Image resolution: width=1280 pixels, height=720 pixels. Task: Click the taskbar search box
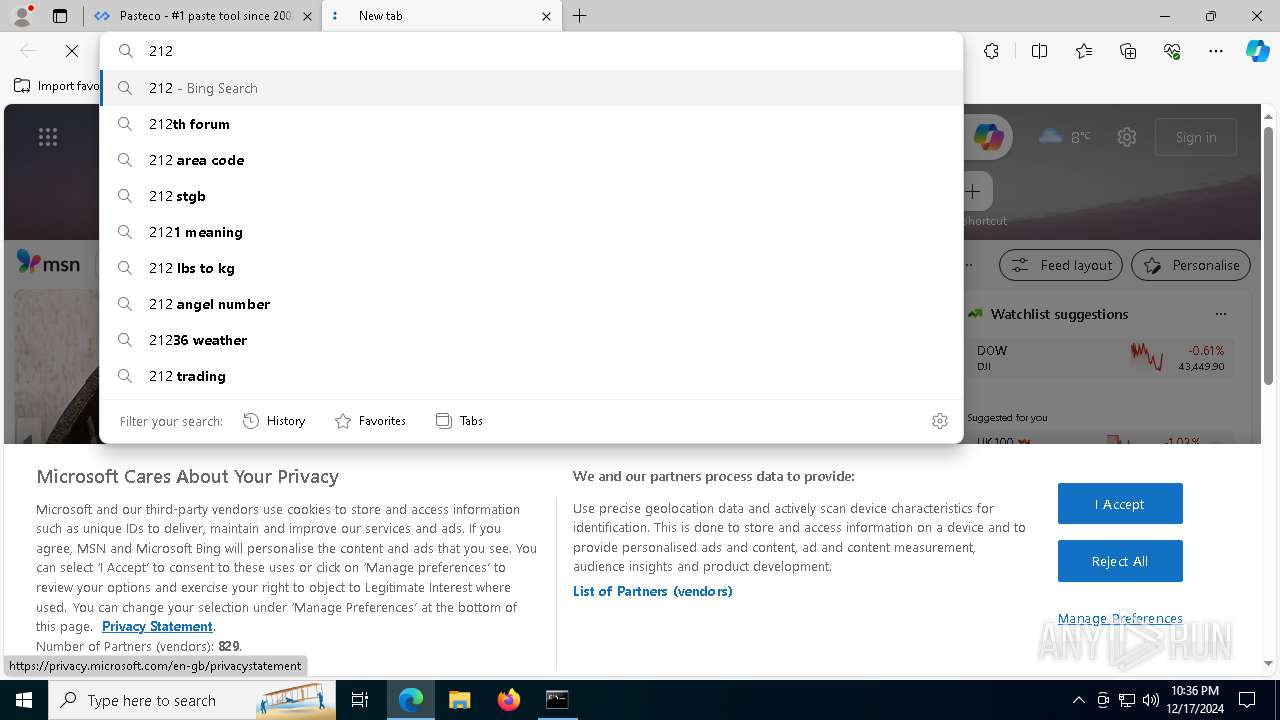click(x=191, y=700)
